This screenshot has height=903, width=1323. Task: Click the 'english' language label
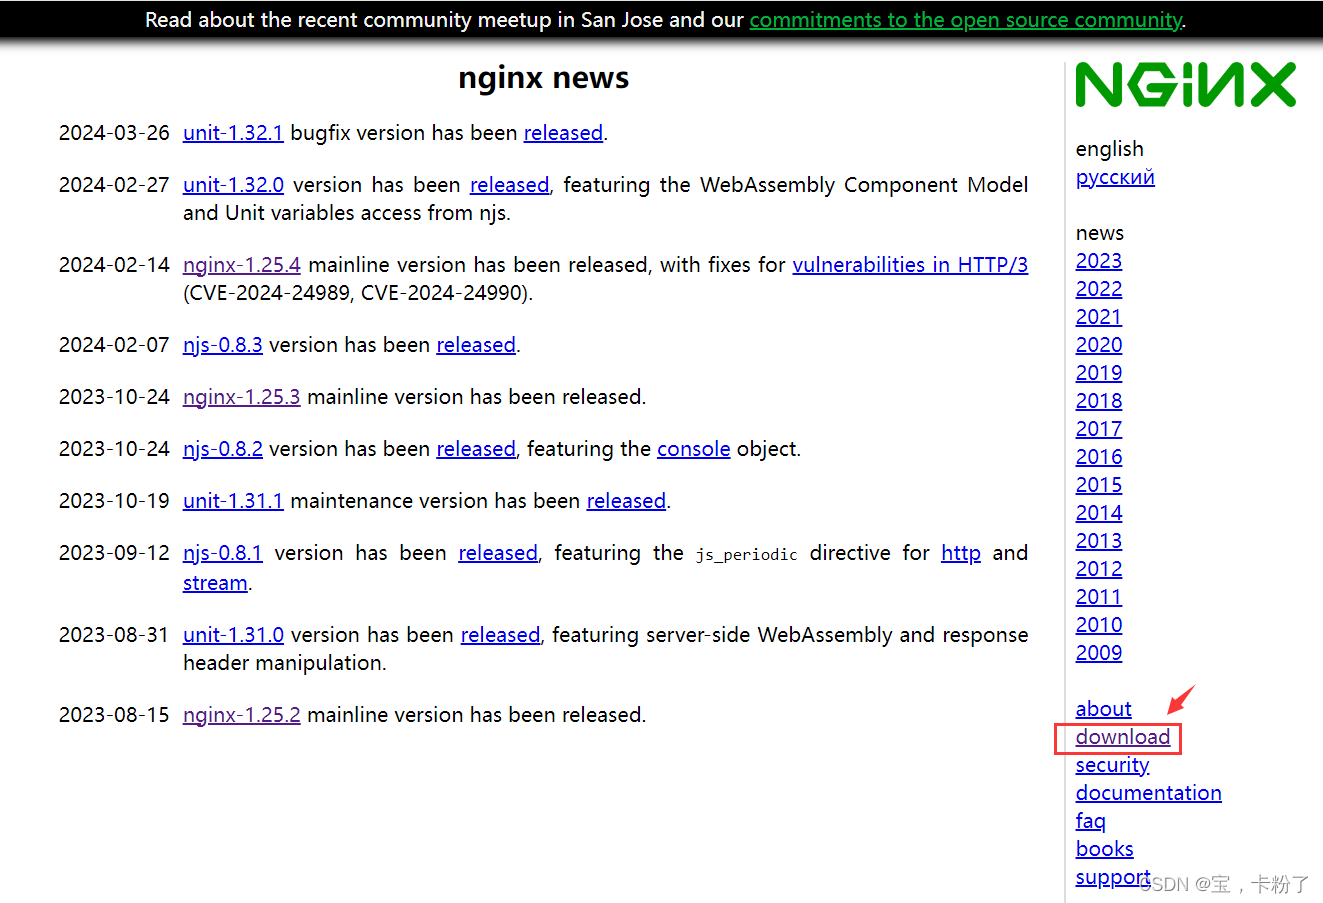1109,149
